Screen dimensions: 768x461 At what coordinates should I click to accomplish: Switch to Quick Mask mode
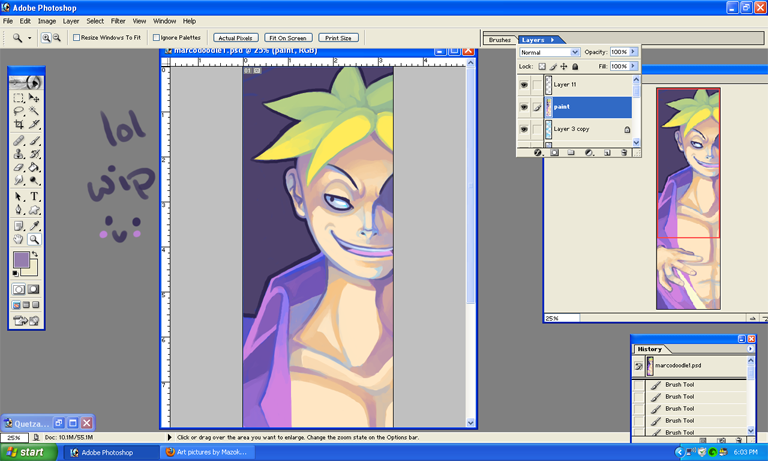[x=34, y=290]
